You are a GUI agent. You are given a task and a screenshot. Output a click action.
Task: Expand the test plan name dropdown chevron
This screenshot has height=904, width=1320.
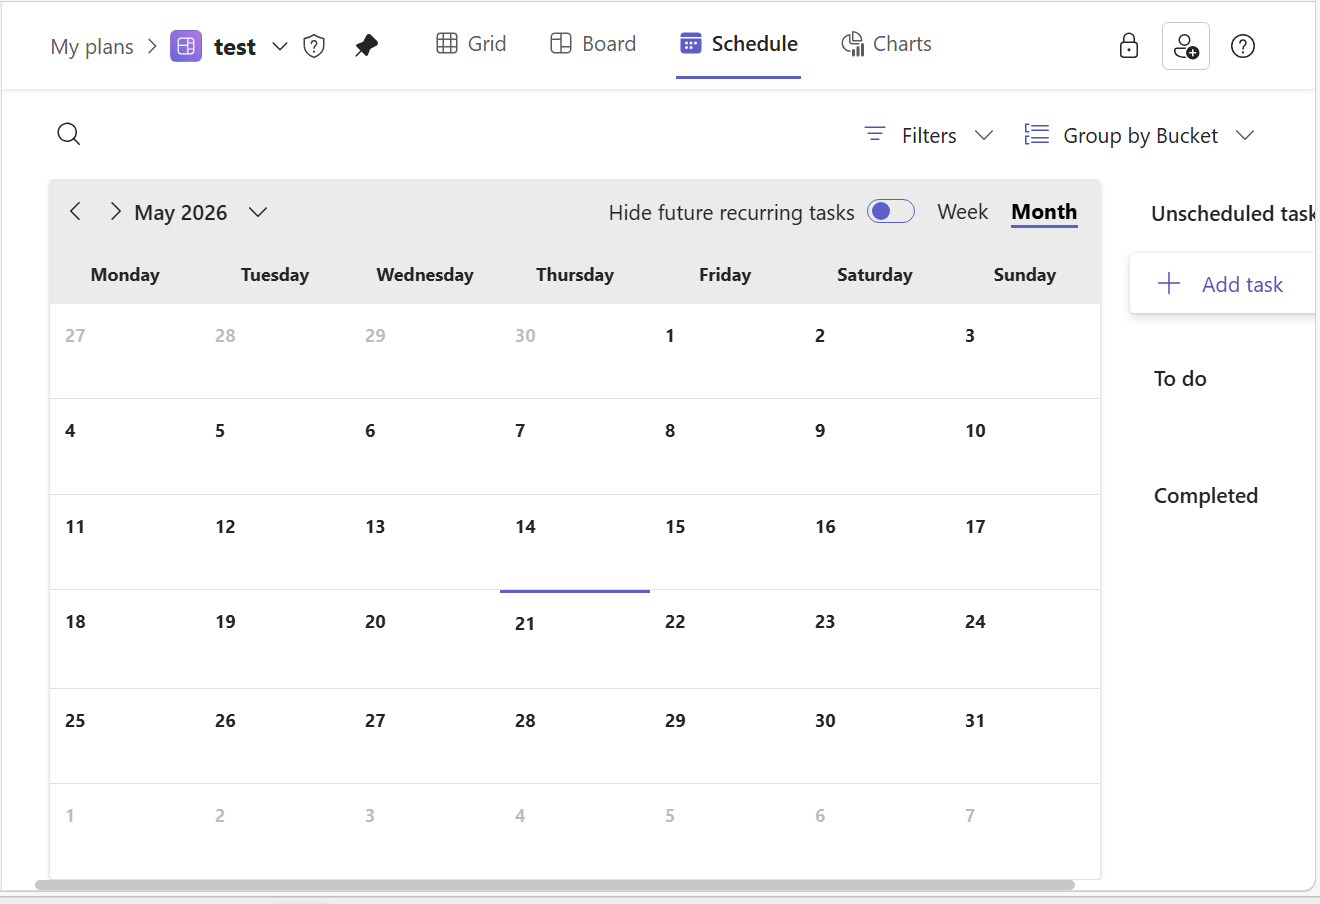pyautogui.click(x=280, y=46)
